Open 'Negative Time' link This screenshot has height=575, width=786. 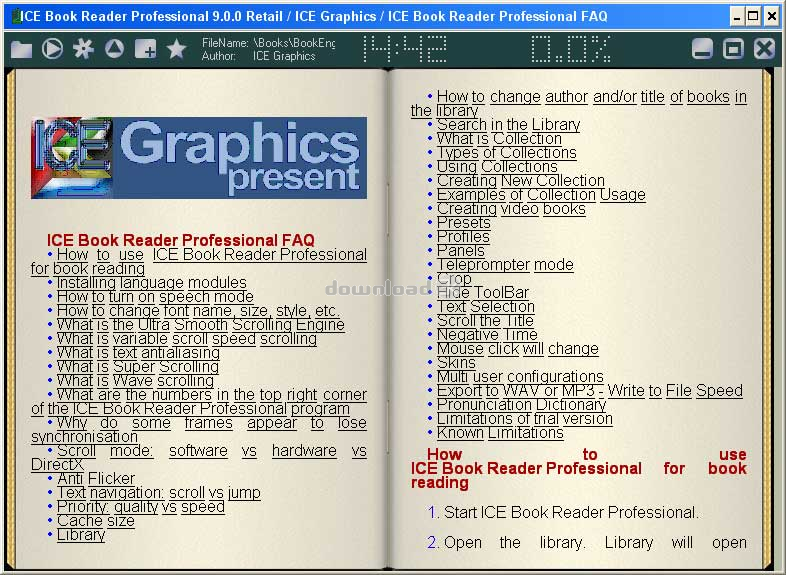487,335
